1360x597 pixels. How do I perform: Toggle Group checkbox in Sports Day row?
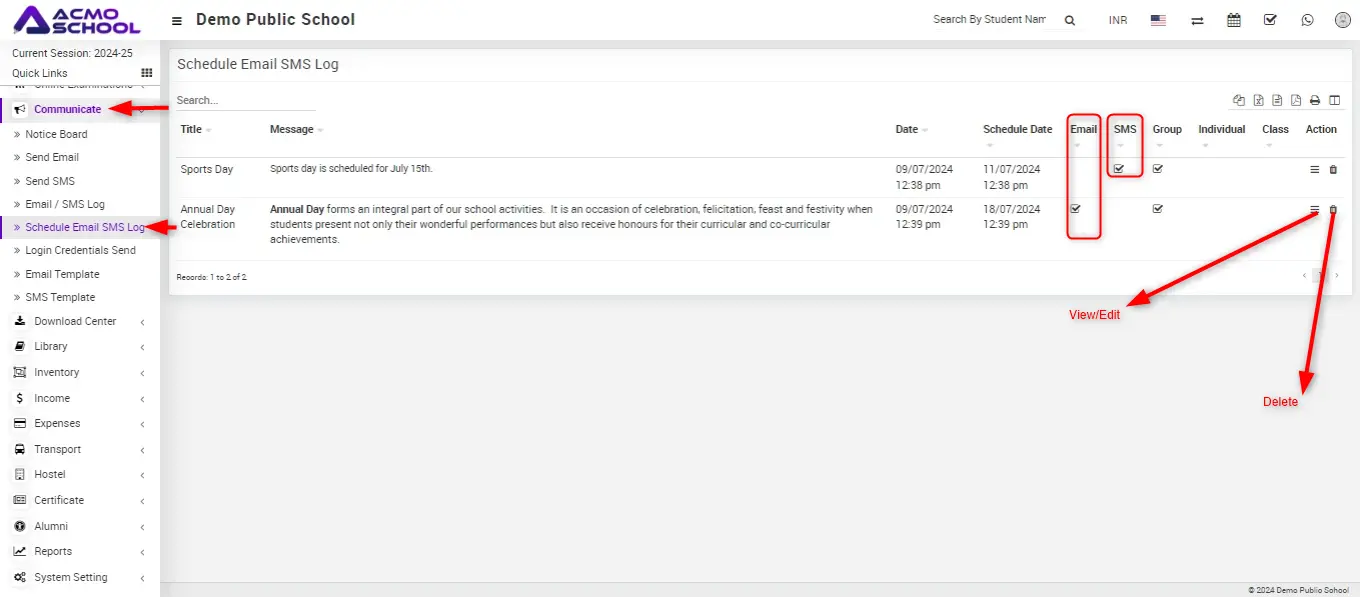(1158, 169)
